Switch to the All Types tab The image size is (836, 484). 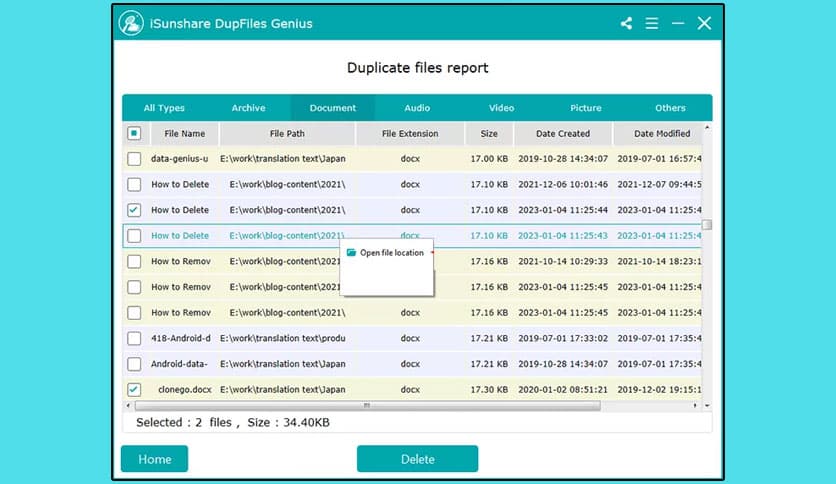point(164,108)
